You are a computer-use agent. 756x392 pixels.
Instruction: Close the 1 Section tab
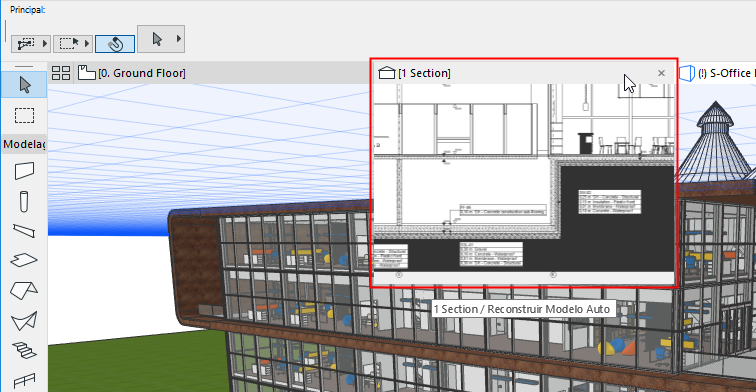pyautogui.click(x=662, y=73)
